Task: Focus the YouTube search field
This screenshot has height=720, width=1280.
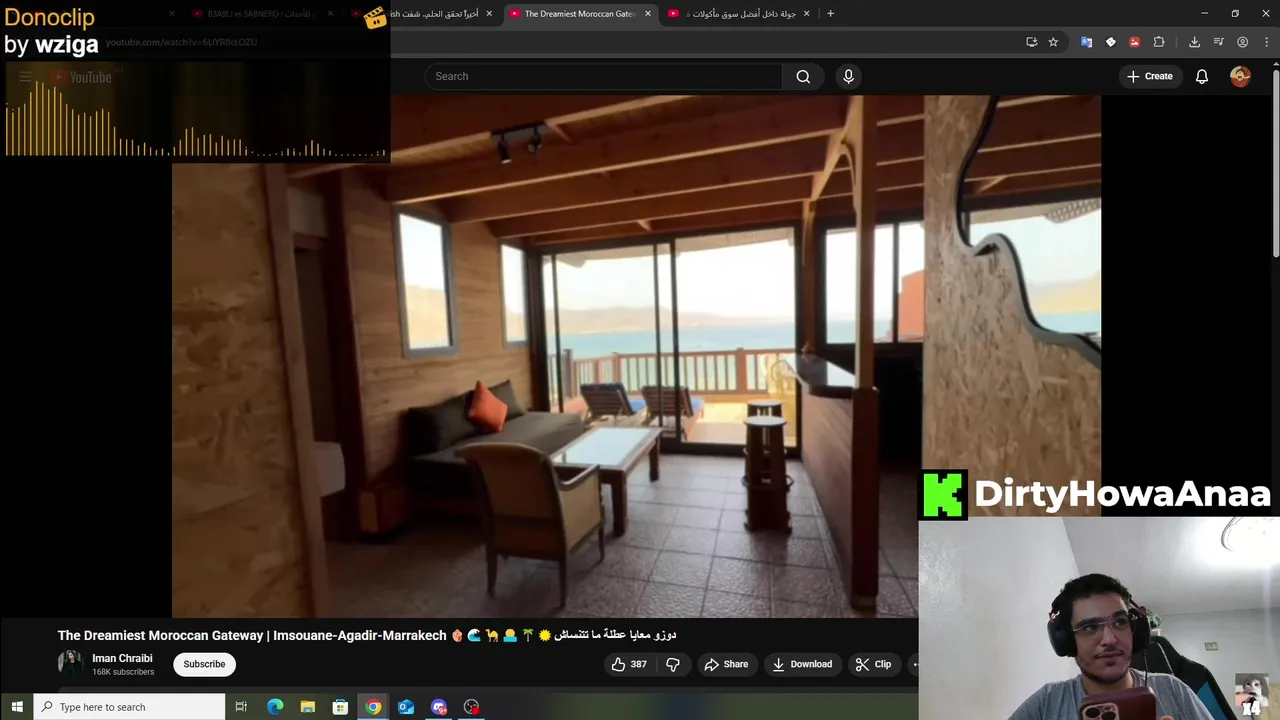Action: (x=604, y=76)
